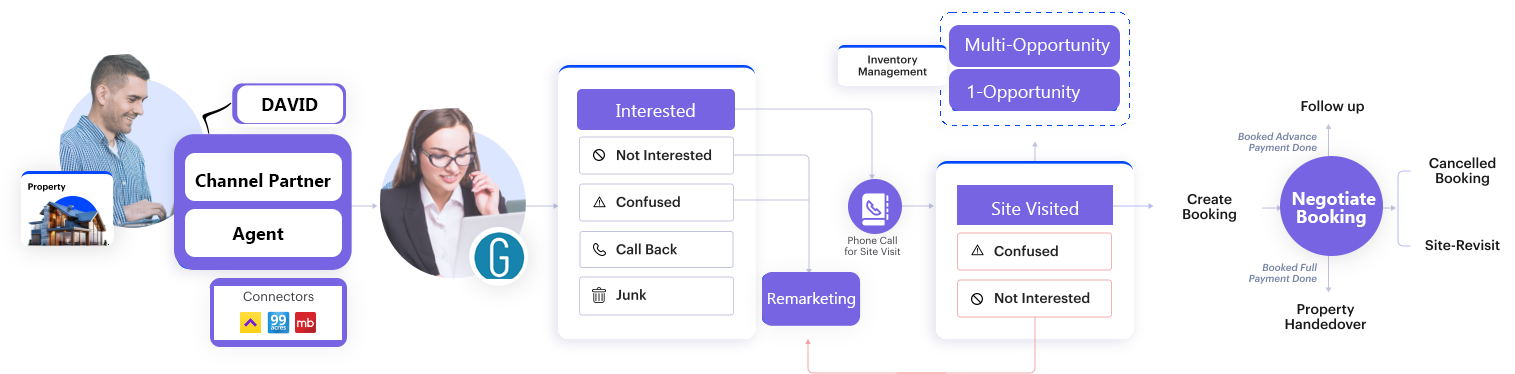Click the Create Booking text
Screen dimensions: 1515x374
(x=1209, y=207)
